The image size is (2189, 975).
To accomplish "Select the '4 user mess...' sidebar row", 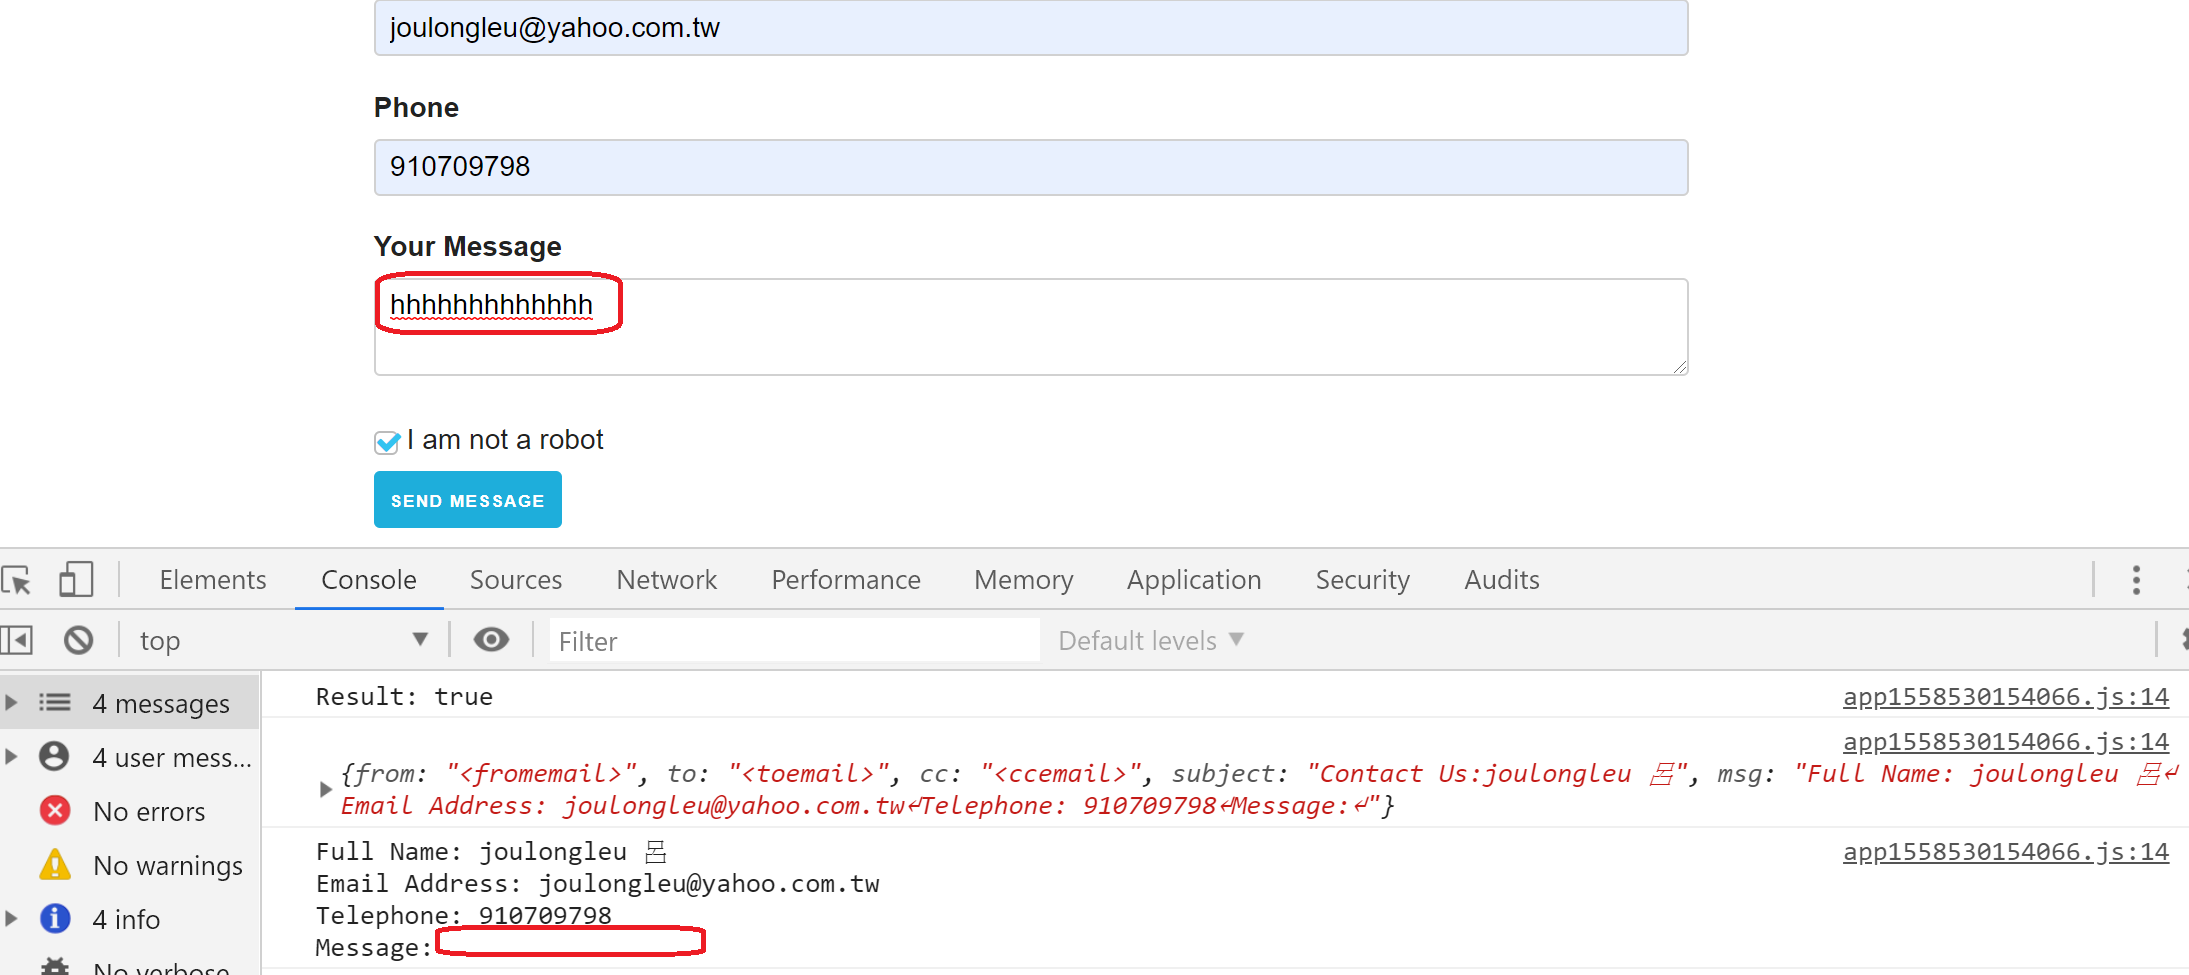I will [130, 756].
